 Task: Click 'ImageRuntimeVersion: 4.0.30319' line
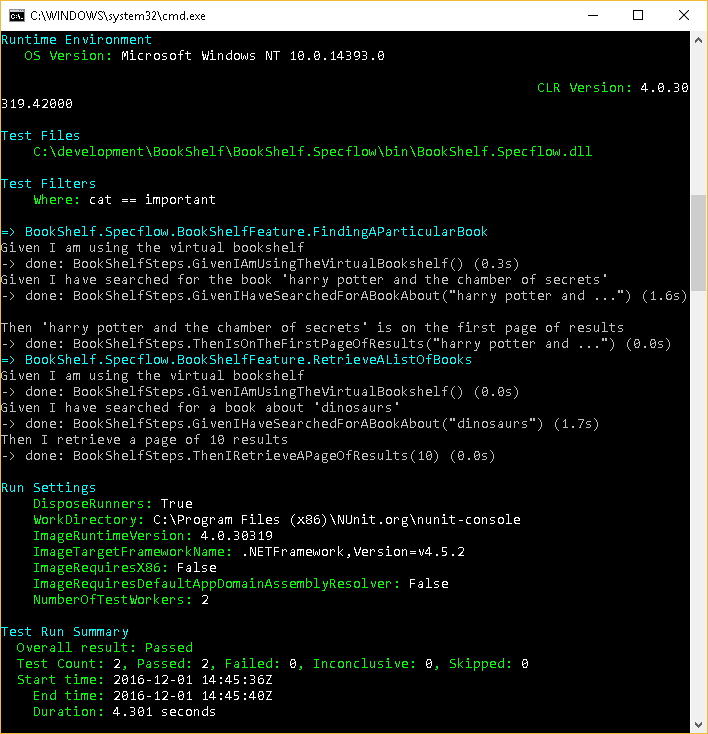(153, 536)
